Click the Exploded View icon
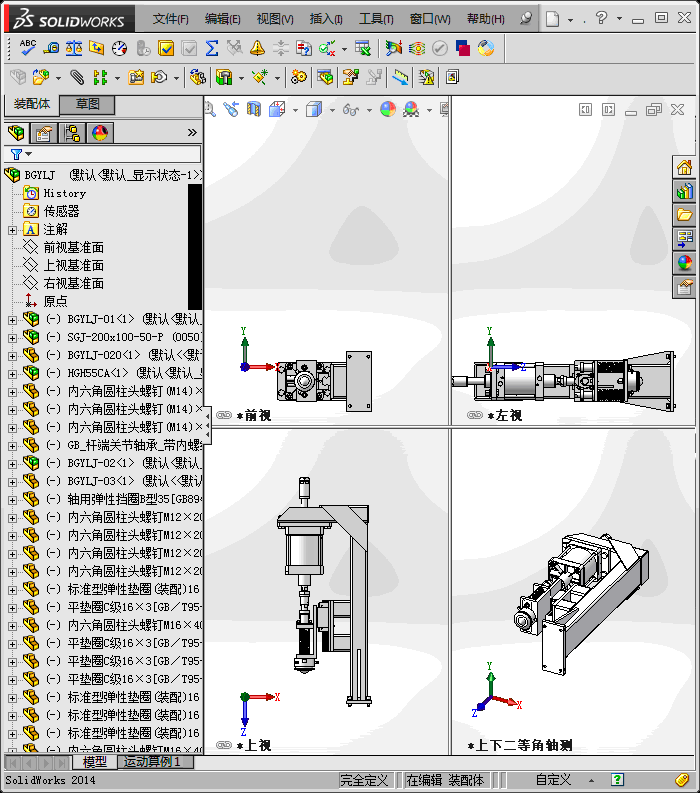This screenshot has height=793, width=700. (351, 77)
